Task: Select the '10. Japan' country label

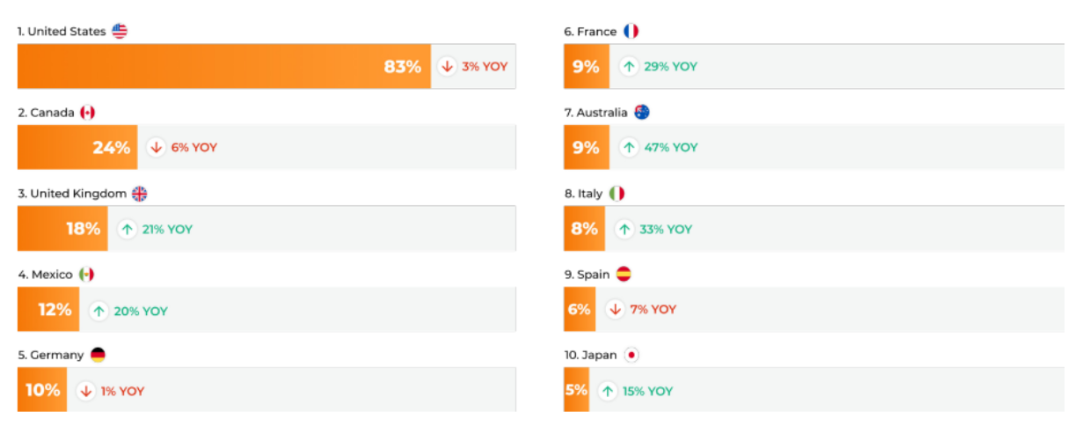Action: click(x=591, y=355)
